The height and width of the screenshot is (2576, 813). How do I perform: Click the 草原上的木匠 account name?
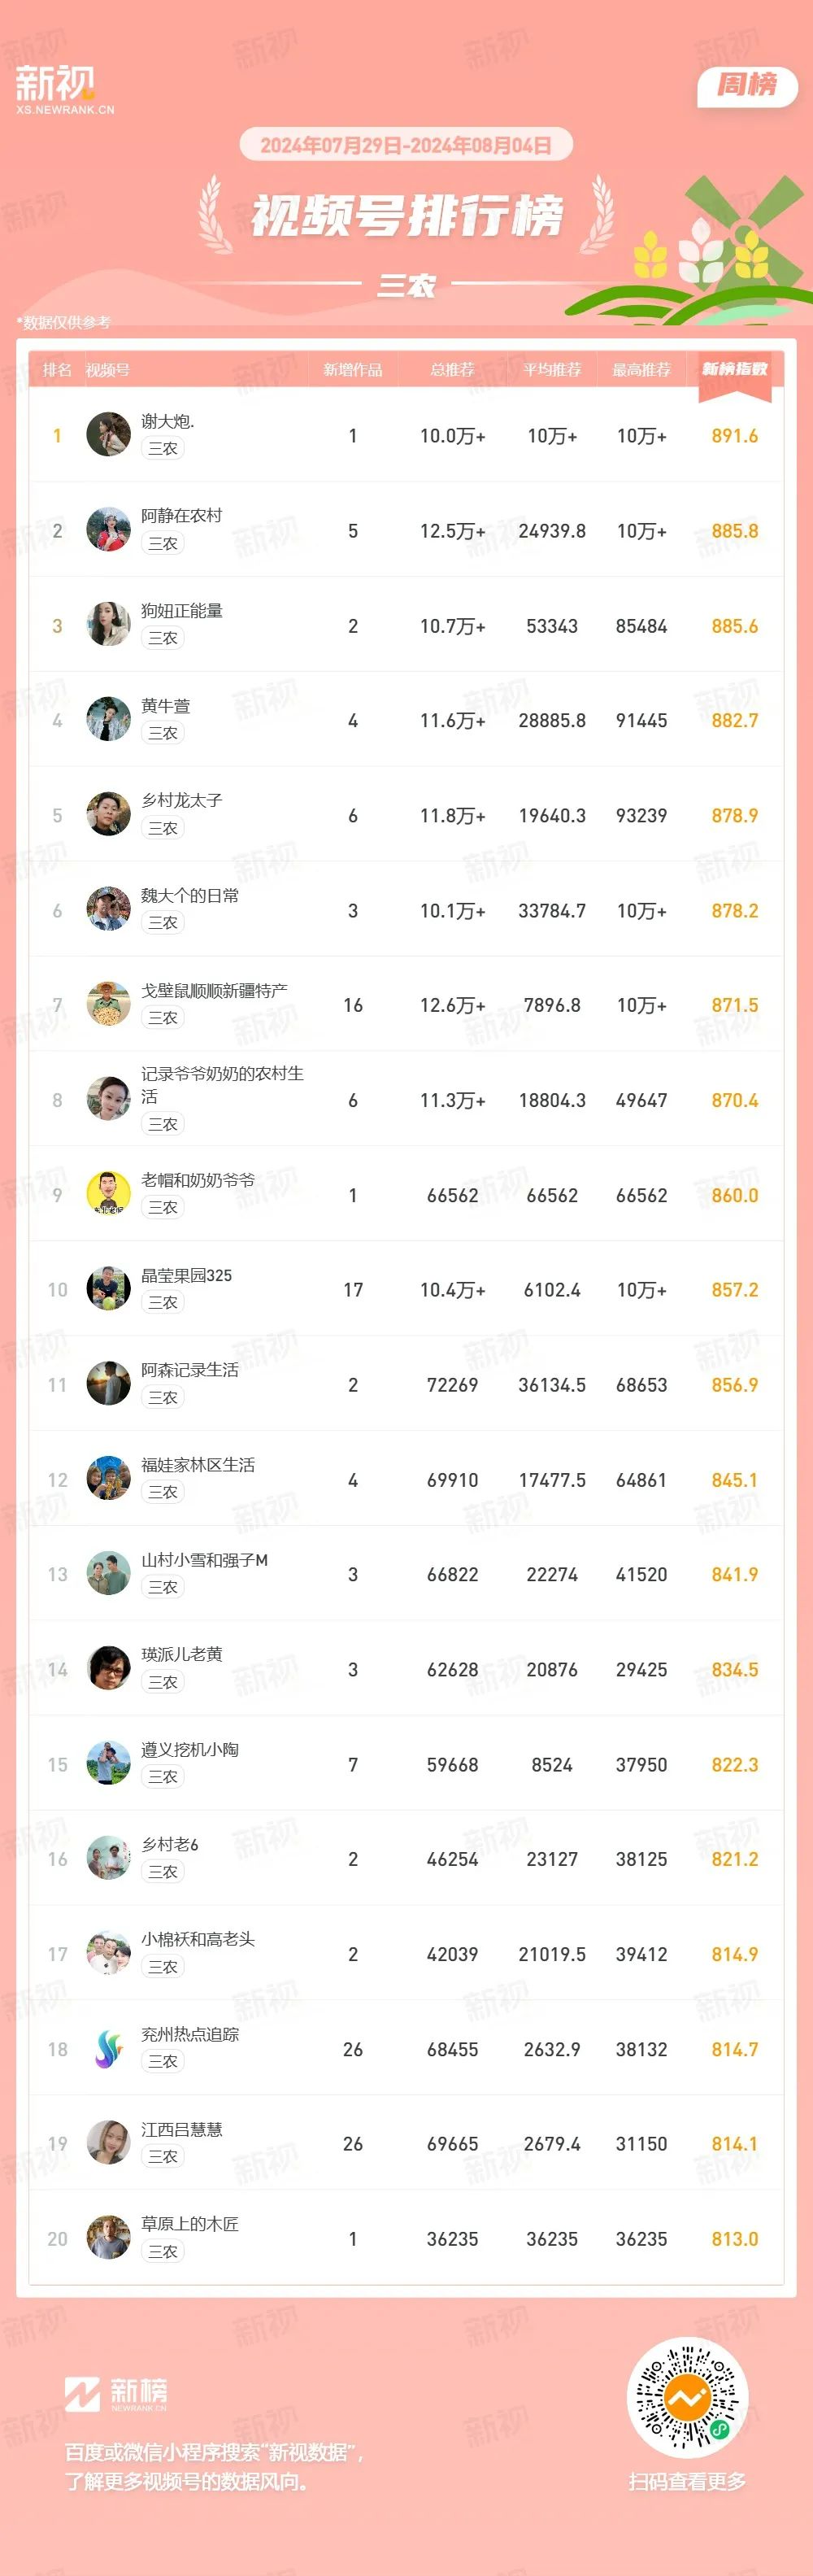[190, 2224]
